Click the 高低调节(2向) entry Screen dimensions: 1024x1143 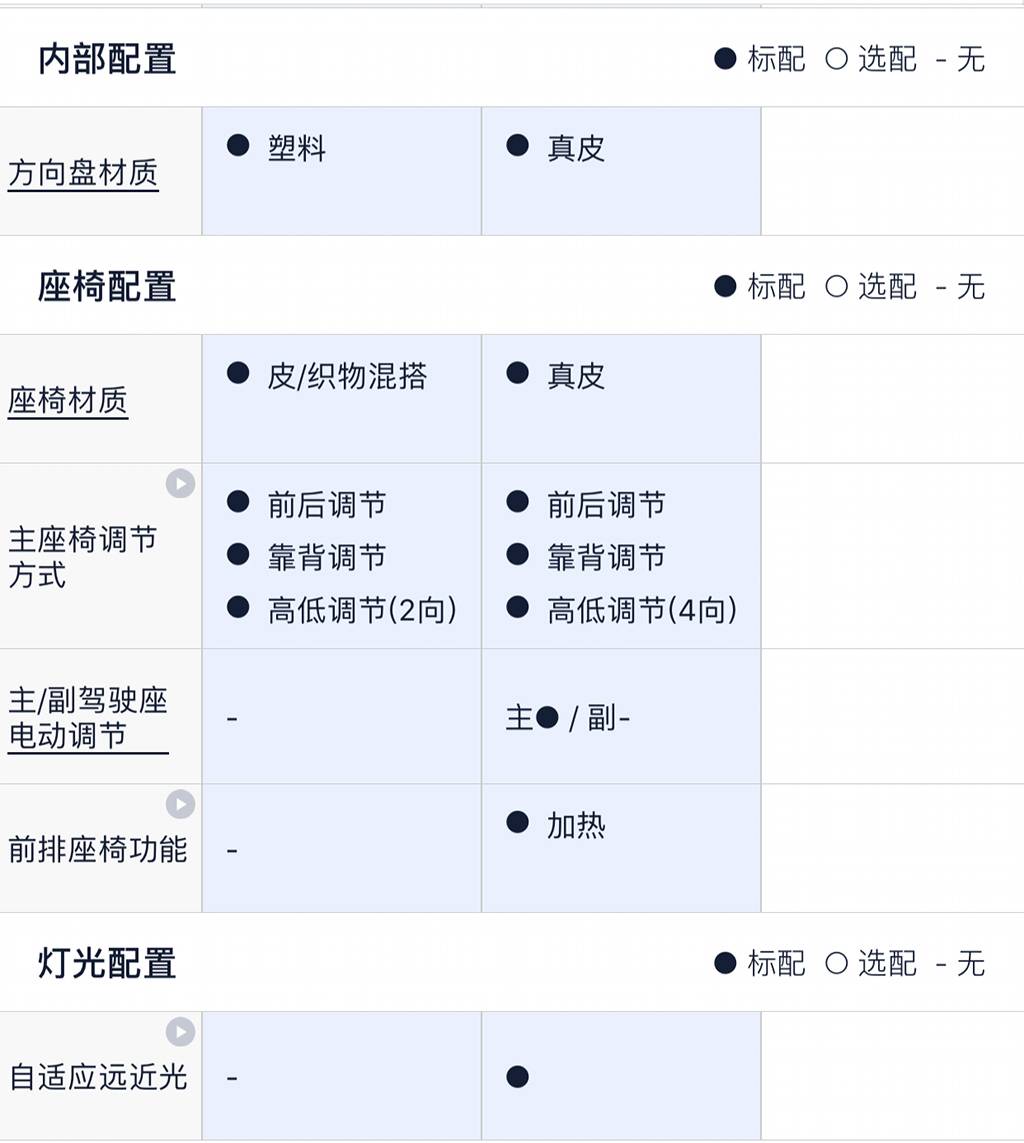(361, 609)
